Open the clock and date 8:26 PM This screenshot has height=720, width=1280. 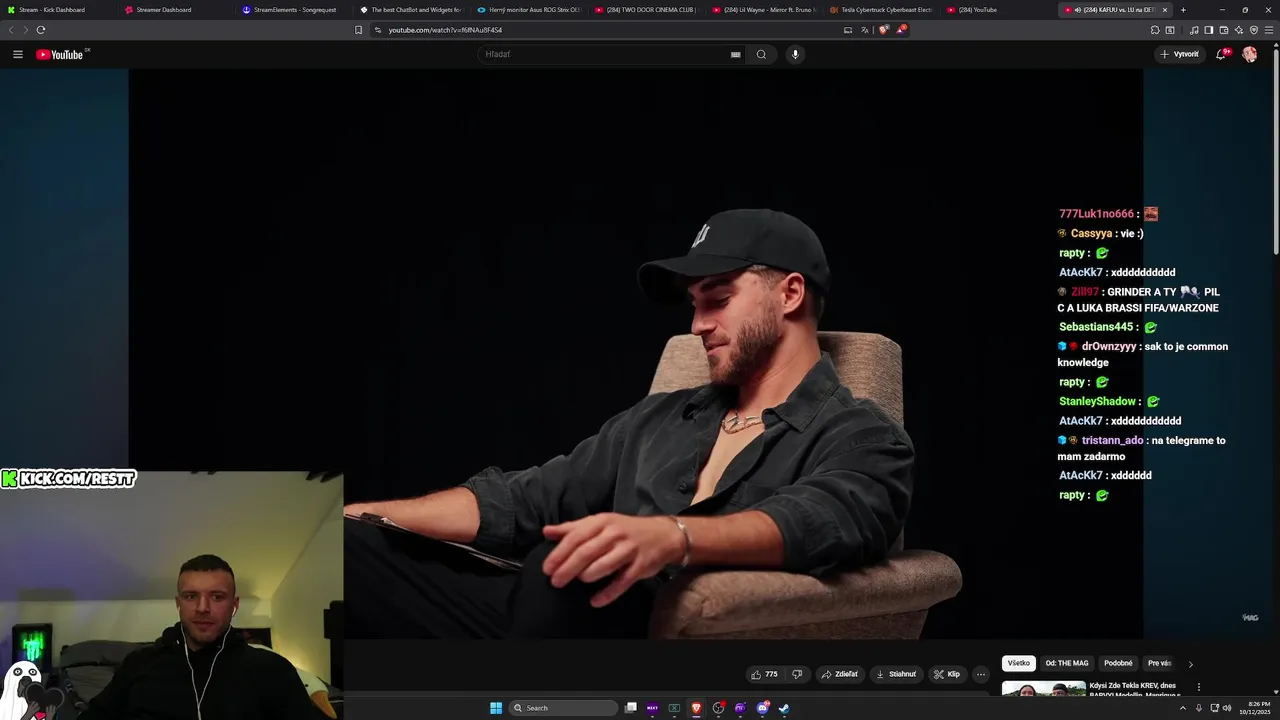(1254, 708)
